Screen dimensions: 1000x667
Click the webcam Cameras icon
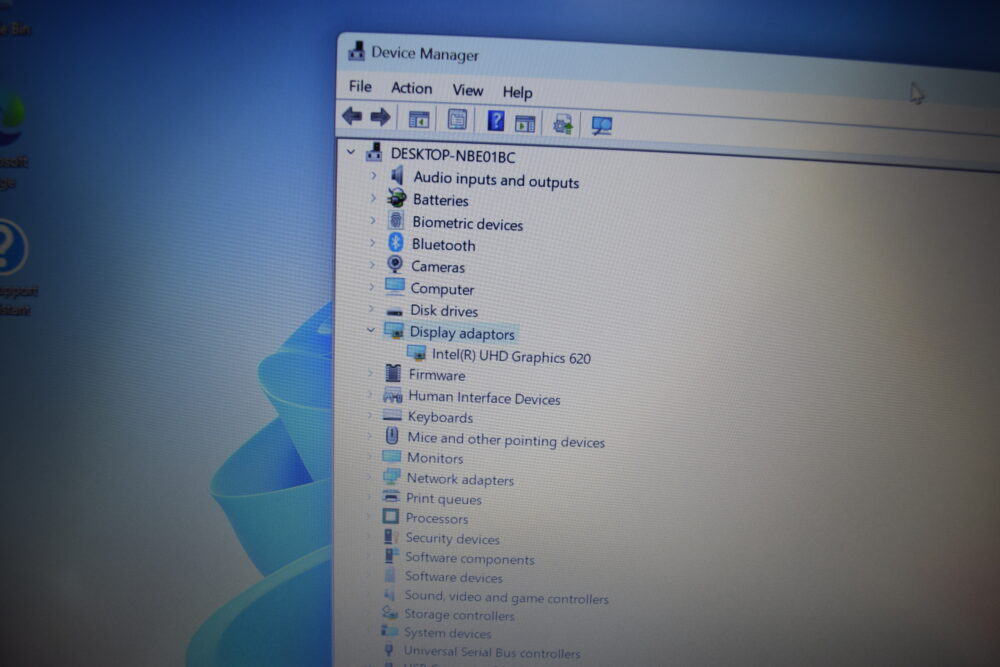tap(395, 265)
